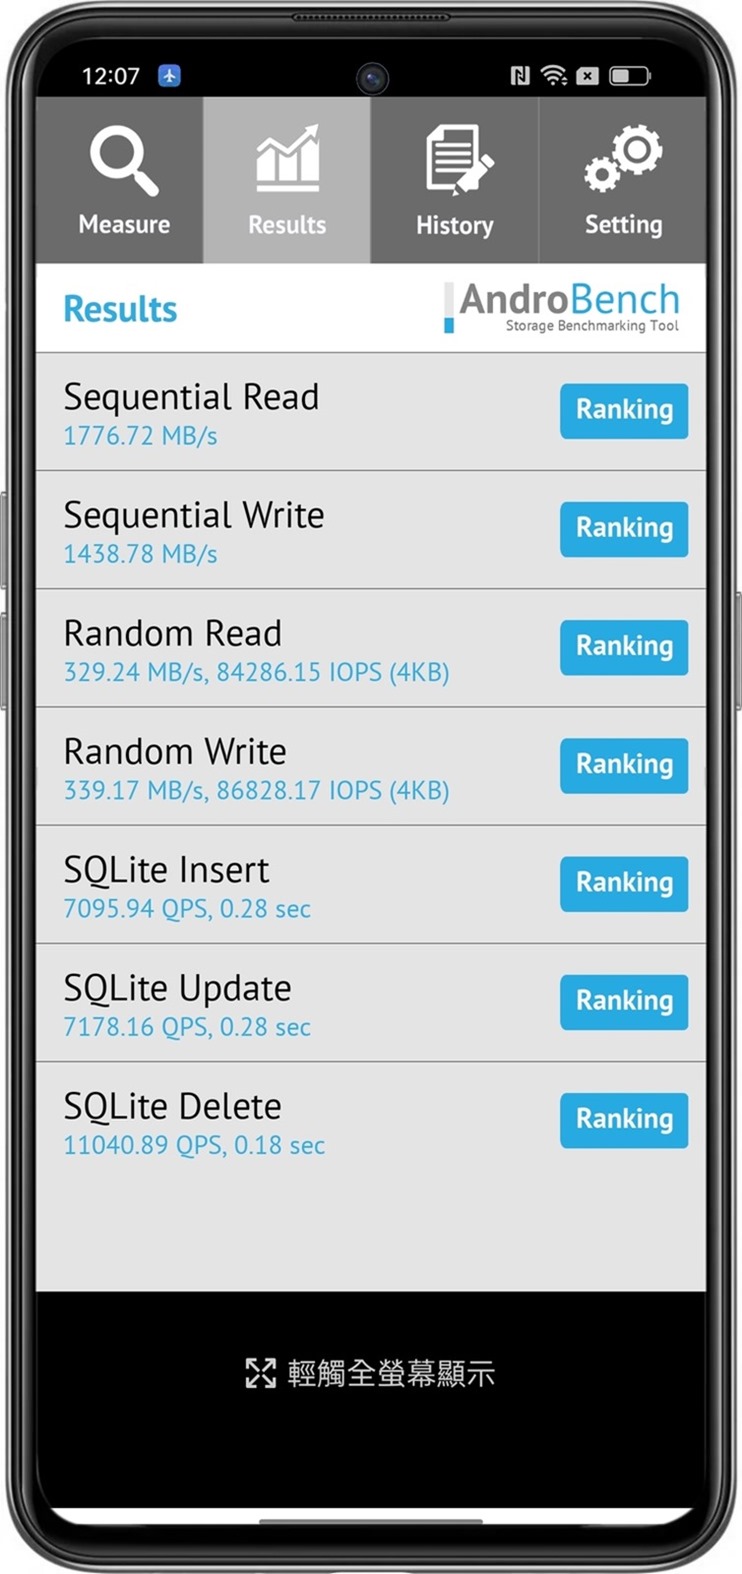The image size is (742, 1574).
Task: Open Ranking for SQLite Insert
Action: (x=624, y=883)
